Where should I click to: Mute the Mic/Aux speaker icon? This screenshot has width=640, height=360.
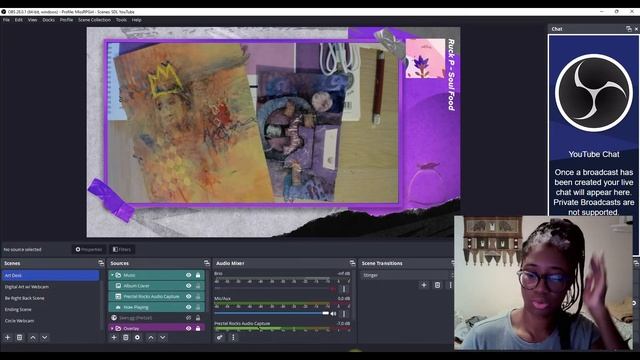tap(333, 313)
